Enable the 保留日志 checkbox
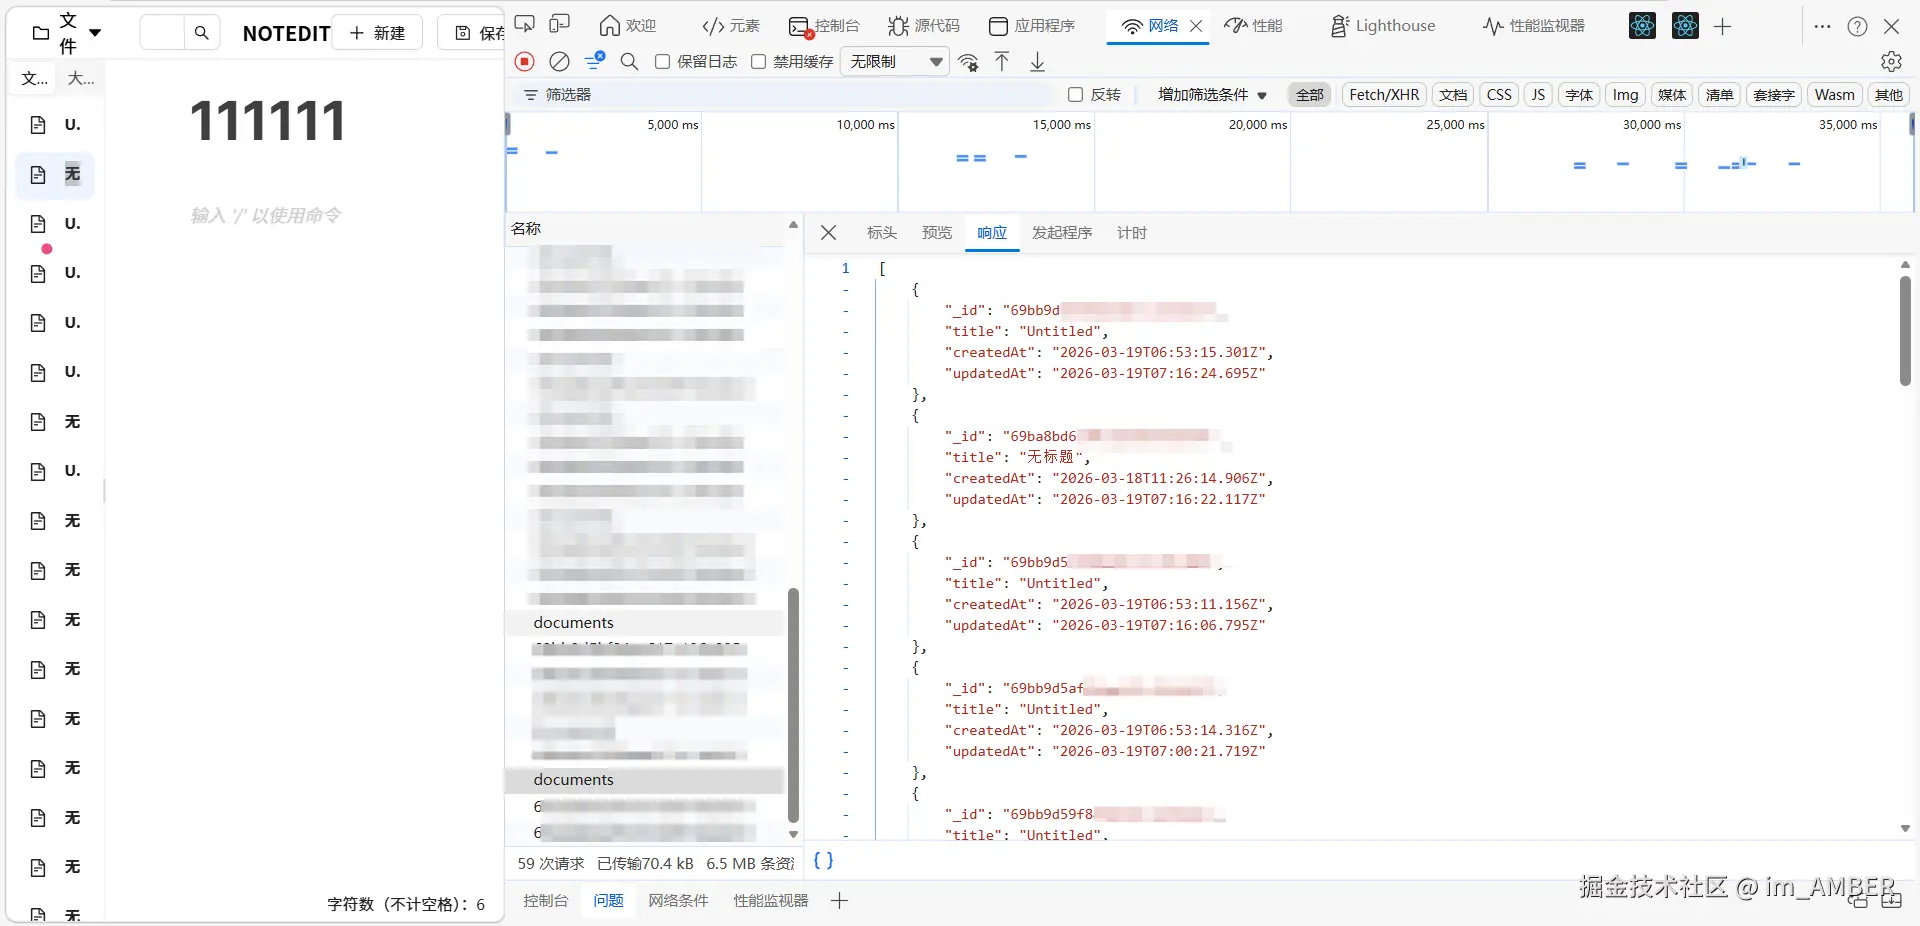Screen dimensions: 1920x926 [x=662, y=62]
